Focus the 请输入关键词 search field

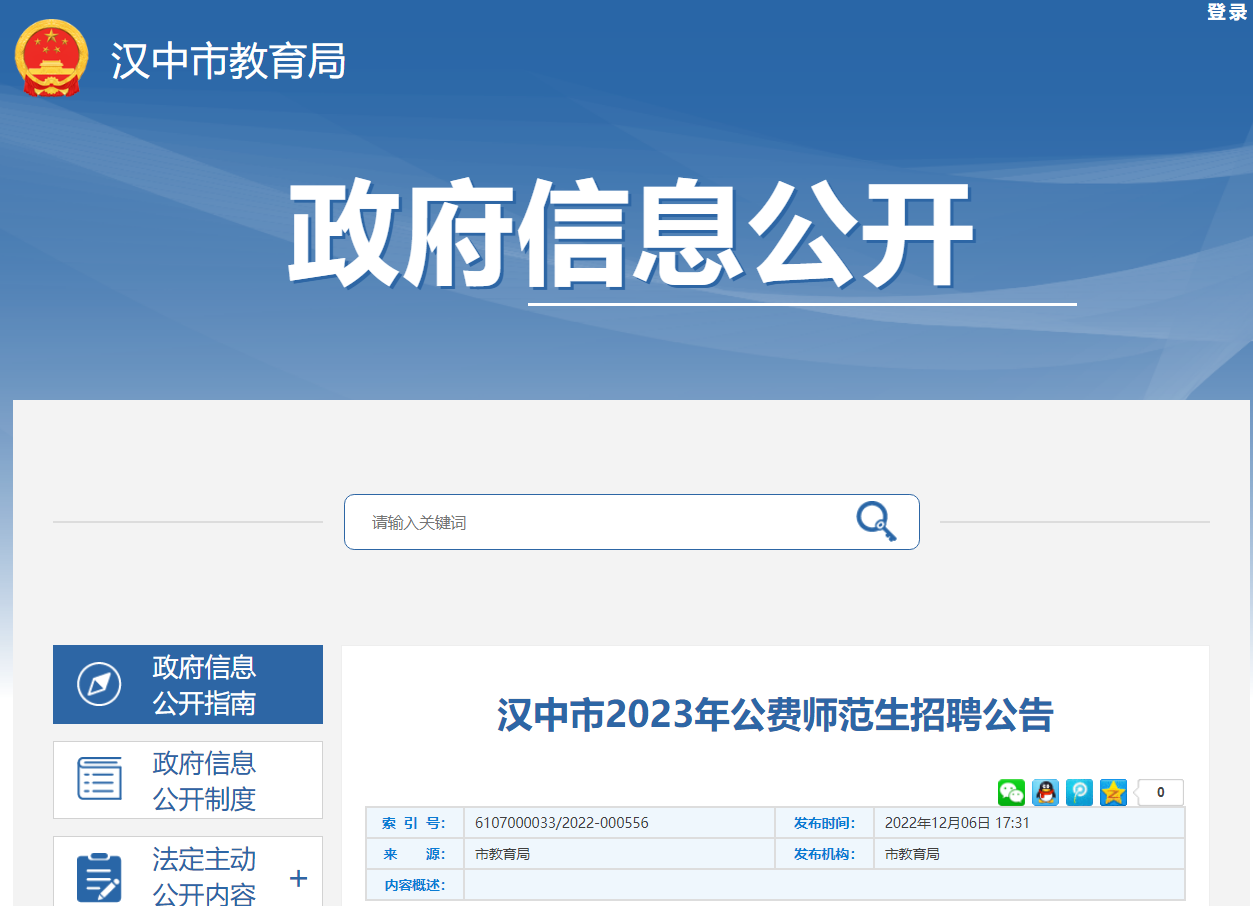click(x=600, y=522)
